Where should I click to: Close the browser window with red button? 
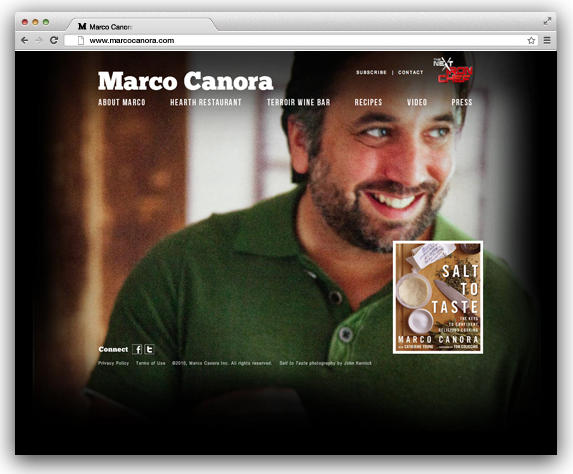[x=25, y=22]
